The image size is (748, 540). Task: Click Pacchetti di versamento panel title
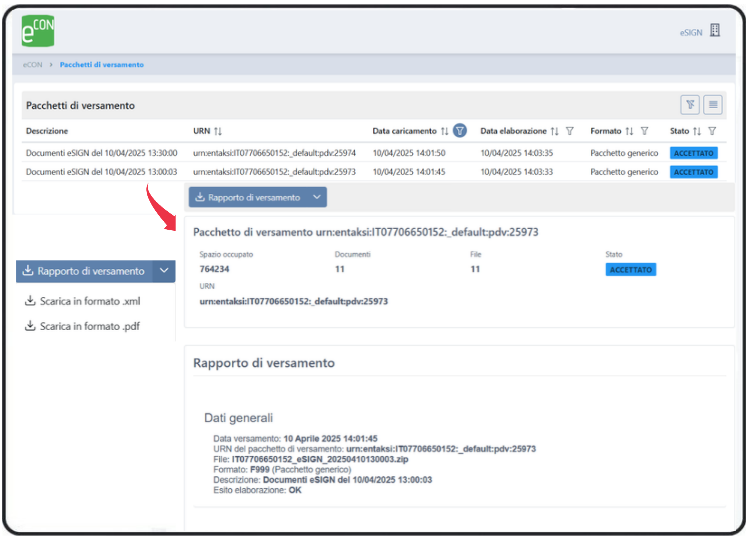point(80,106)
